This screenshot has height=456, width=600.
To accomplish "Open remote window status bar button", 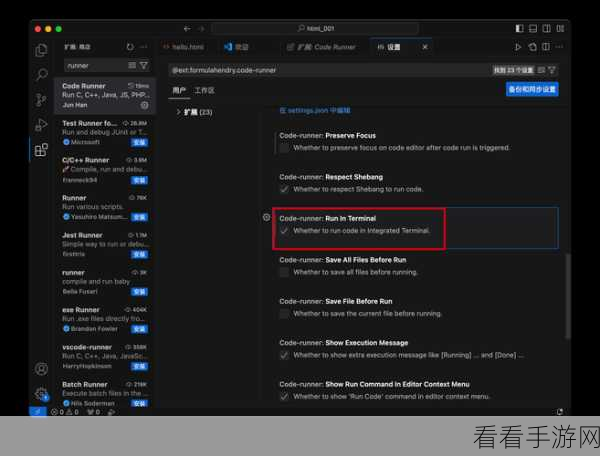I will [x=38, y=412].
